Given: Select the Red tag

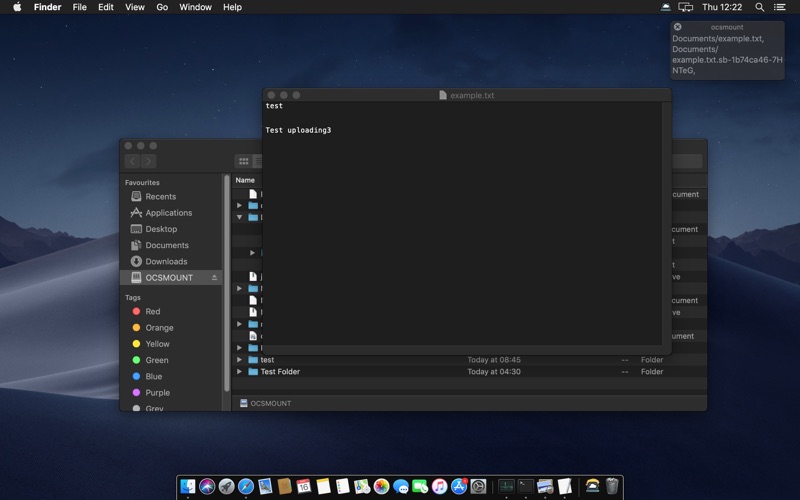Looking at the screenshot, I should click(x=152, y=311).
